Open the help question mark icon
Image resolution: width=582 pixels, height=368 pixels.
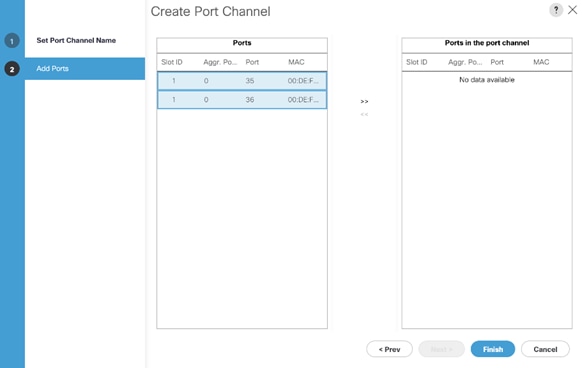(556, 10)
